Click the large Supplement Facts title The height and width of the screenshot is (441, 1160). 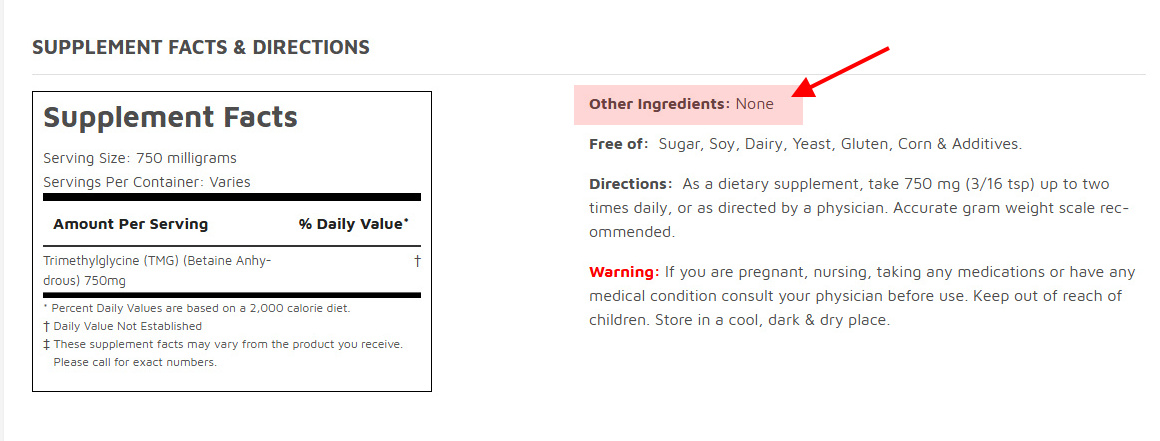point(170,117)
